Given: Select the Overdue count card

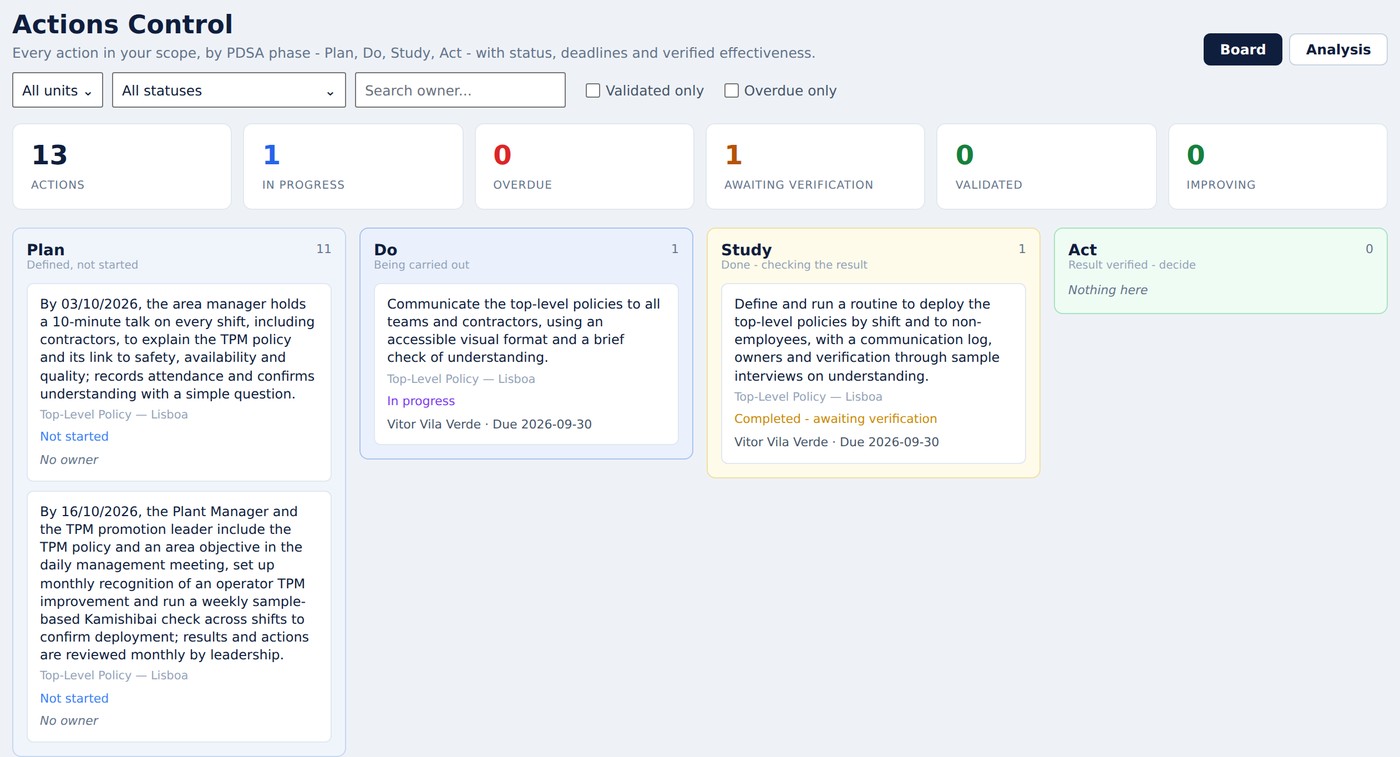Looking at the screenshot, I should coord(584,167).
